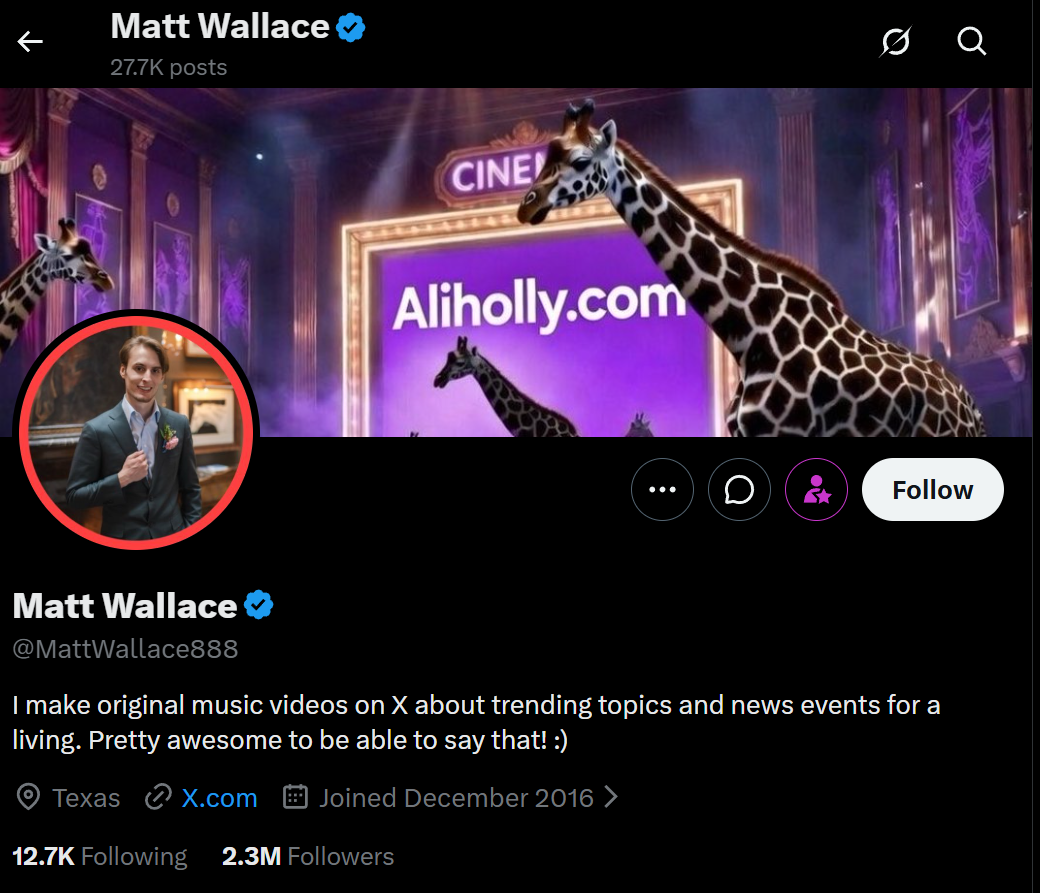Click the verified badge beside the profile name

click(x=259, y=605)
